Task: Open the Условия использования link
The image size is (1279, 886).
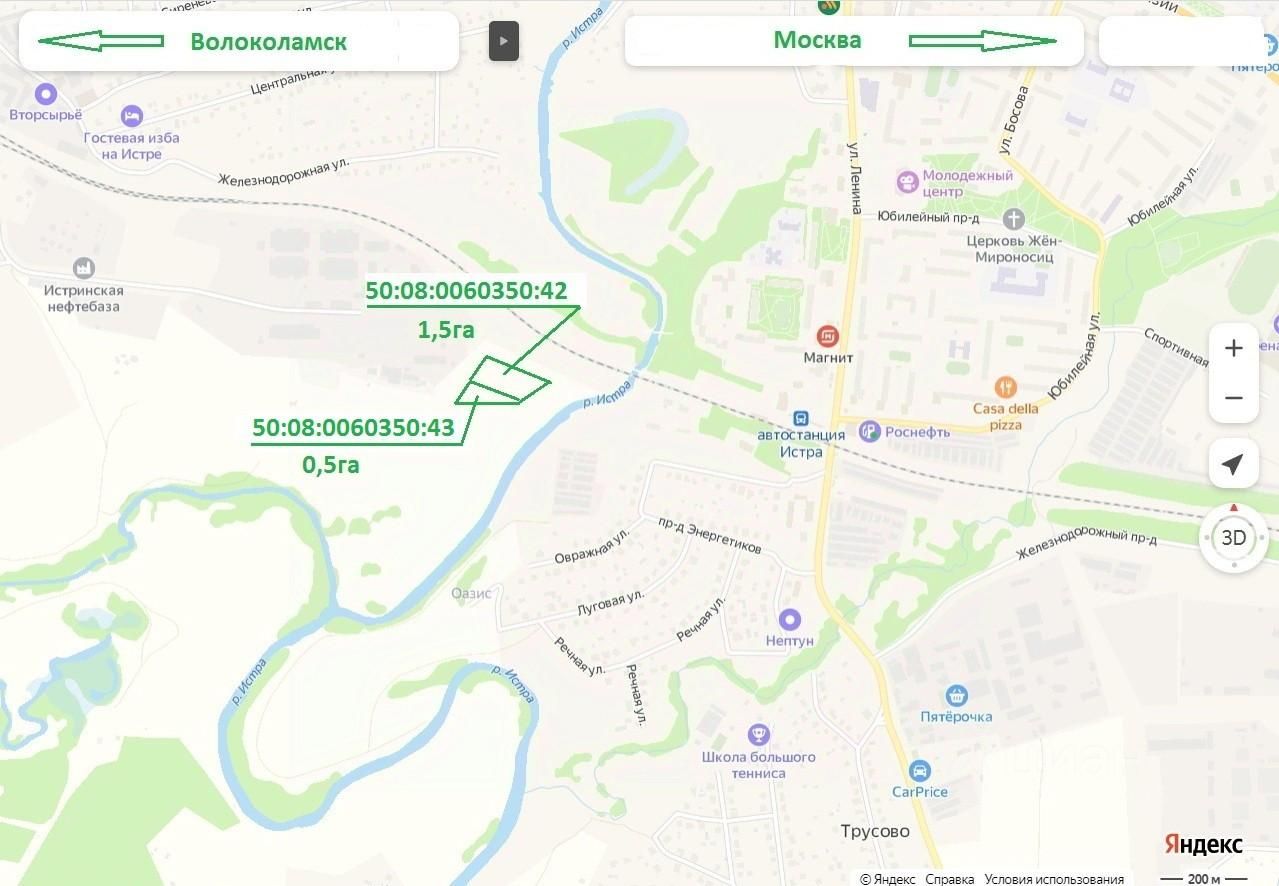Action: point(1054,879)
